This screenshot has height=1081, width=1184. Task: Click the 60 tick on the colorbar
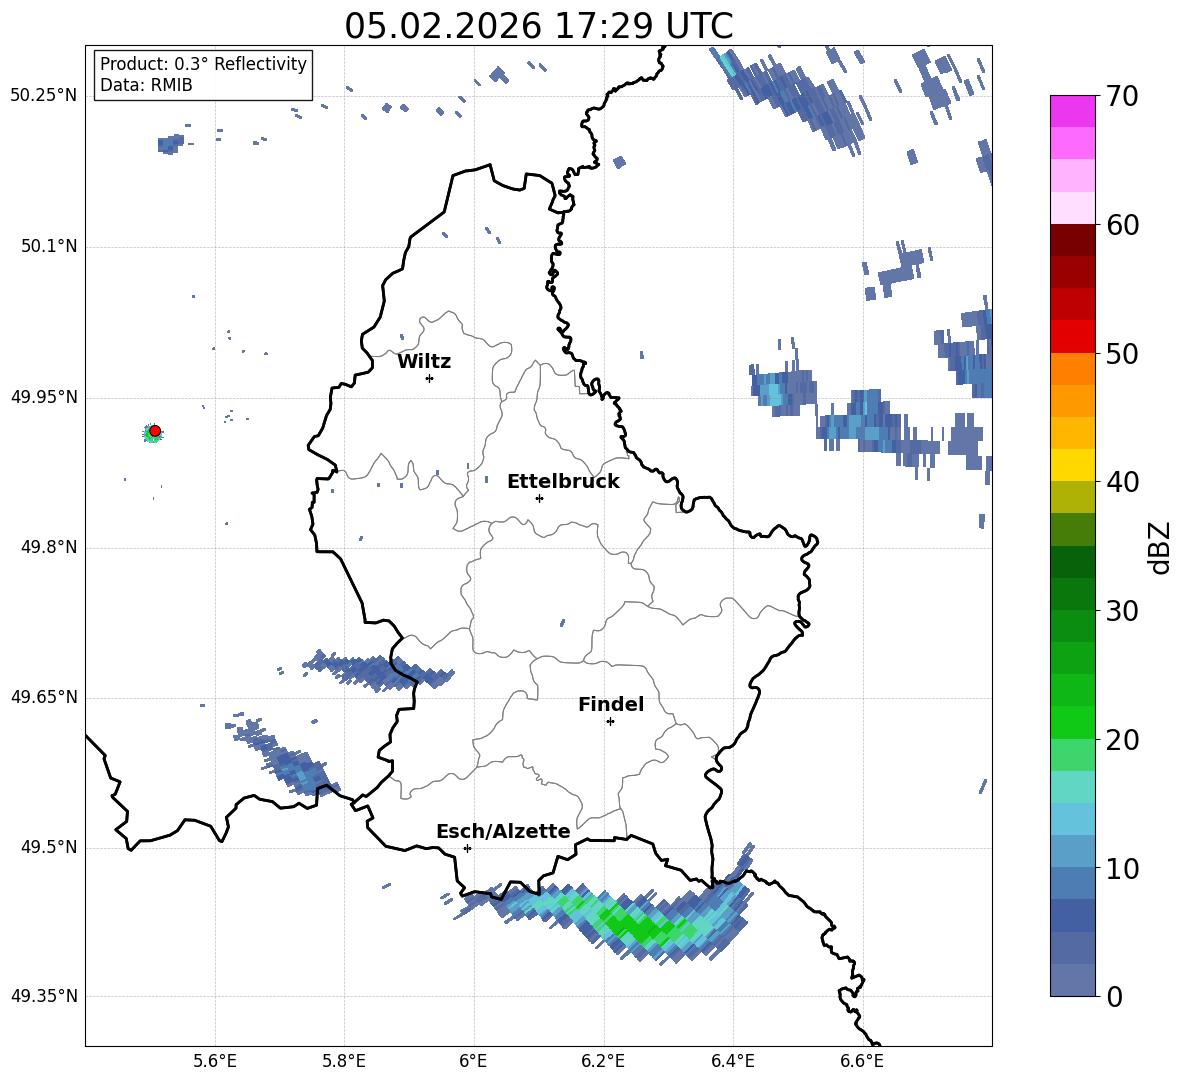(x=1122, y=225)
